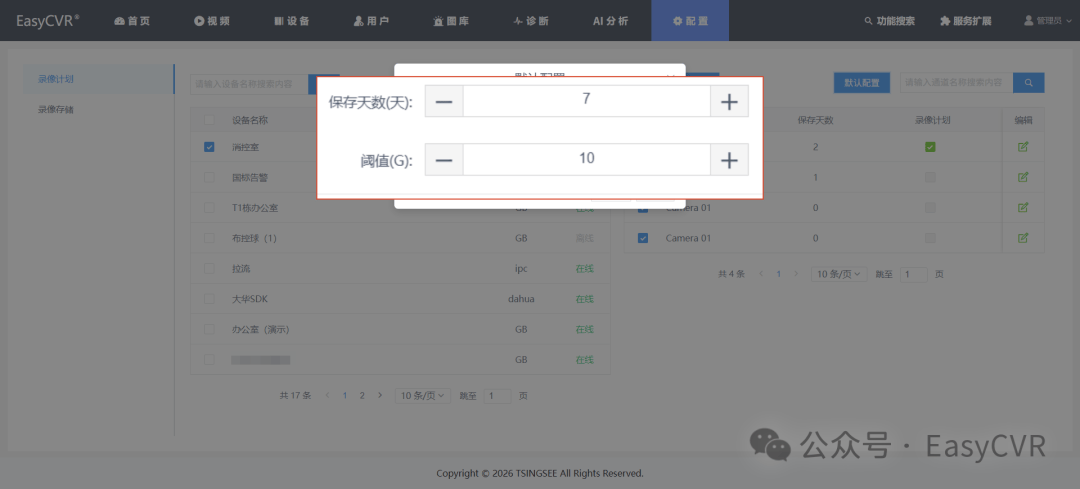
Task: Expand the 管理员 account dropdown
Action: click(x=1048, y=21)
